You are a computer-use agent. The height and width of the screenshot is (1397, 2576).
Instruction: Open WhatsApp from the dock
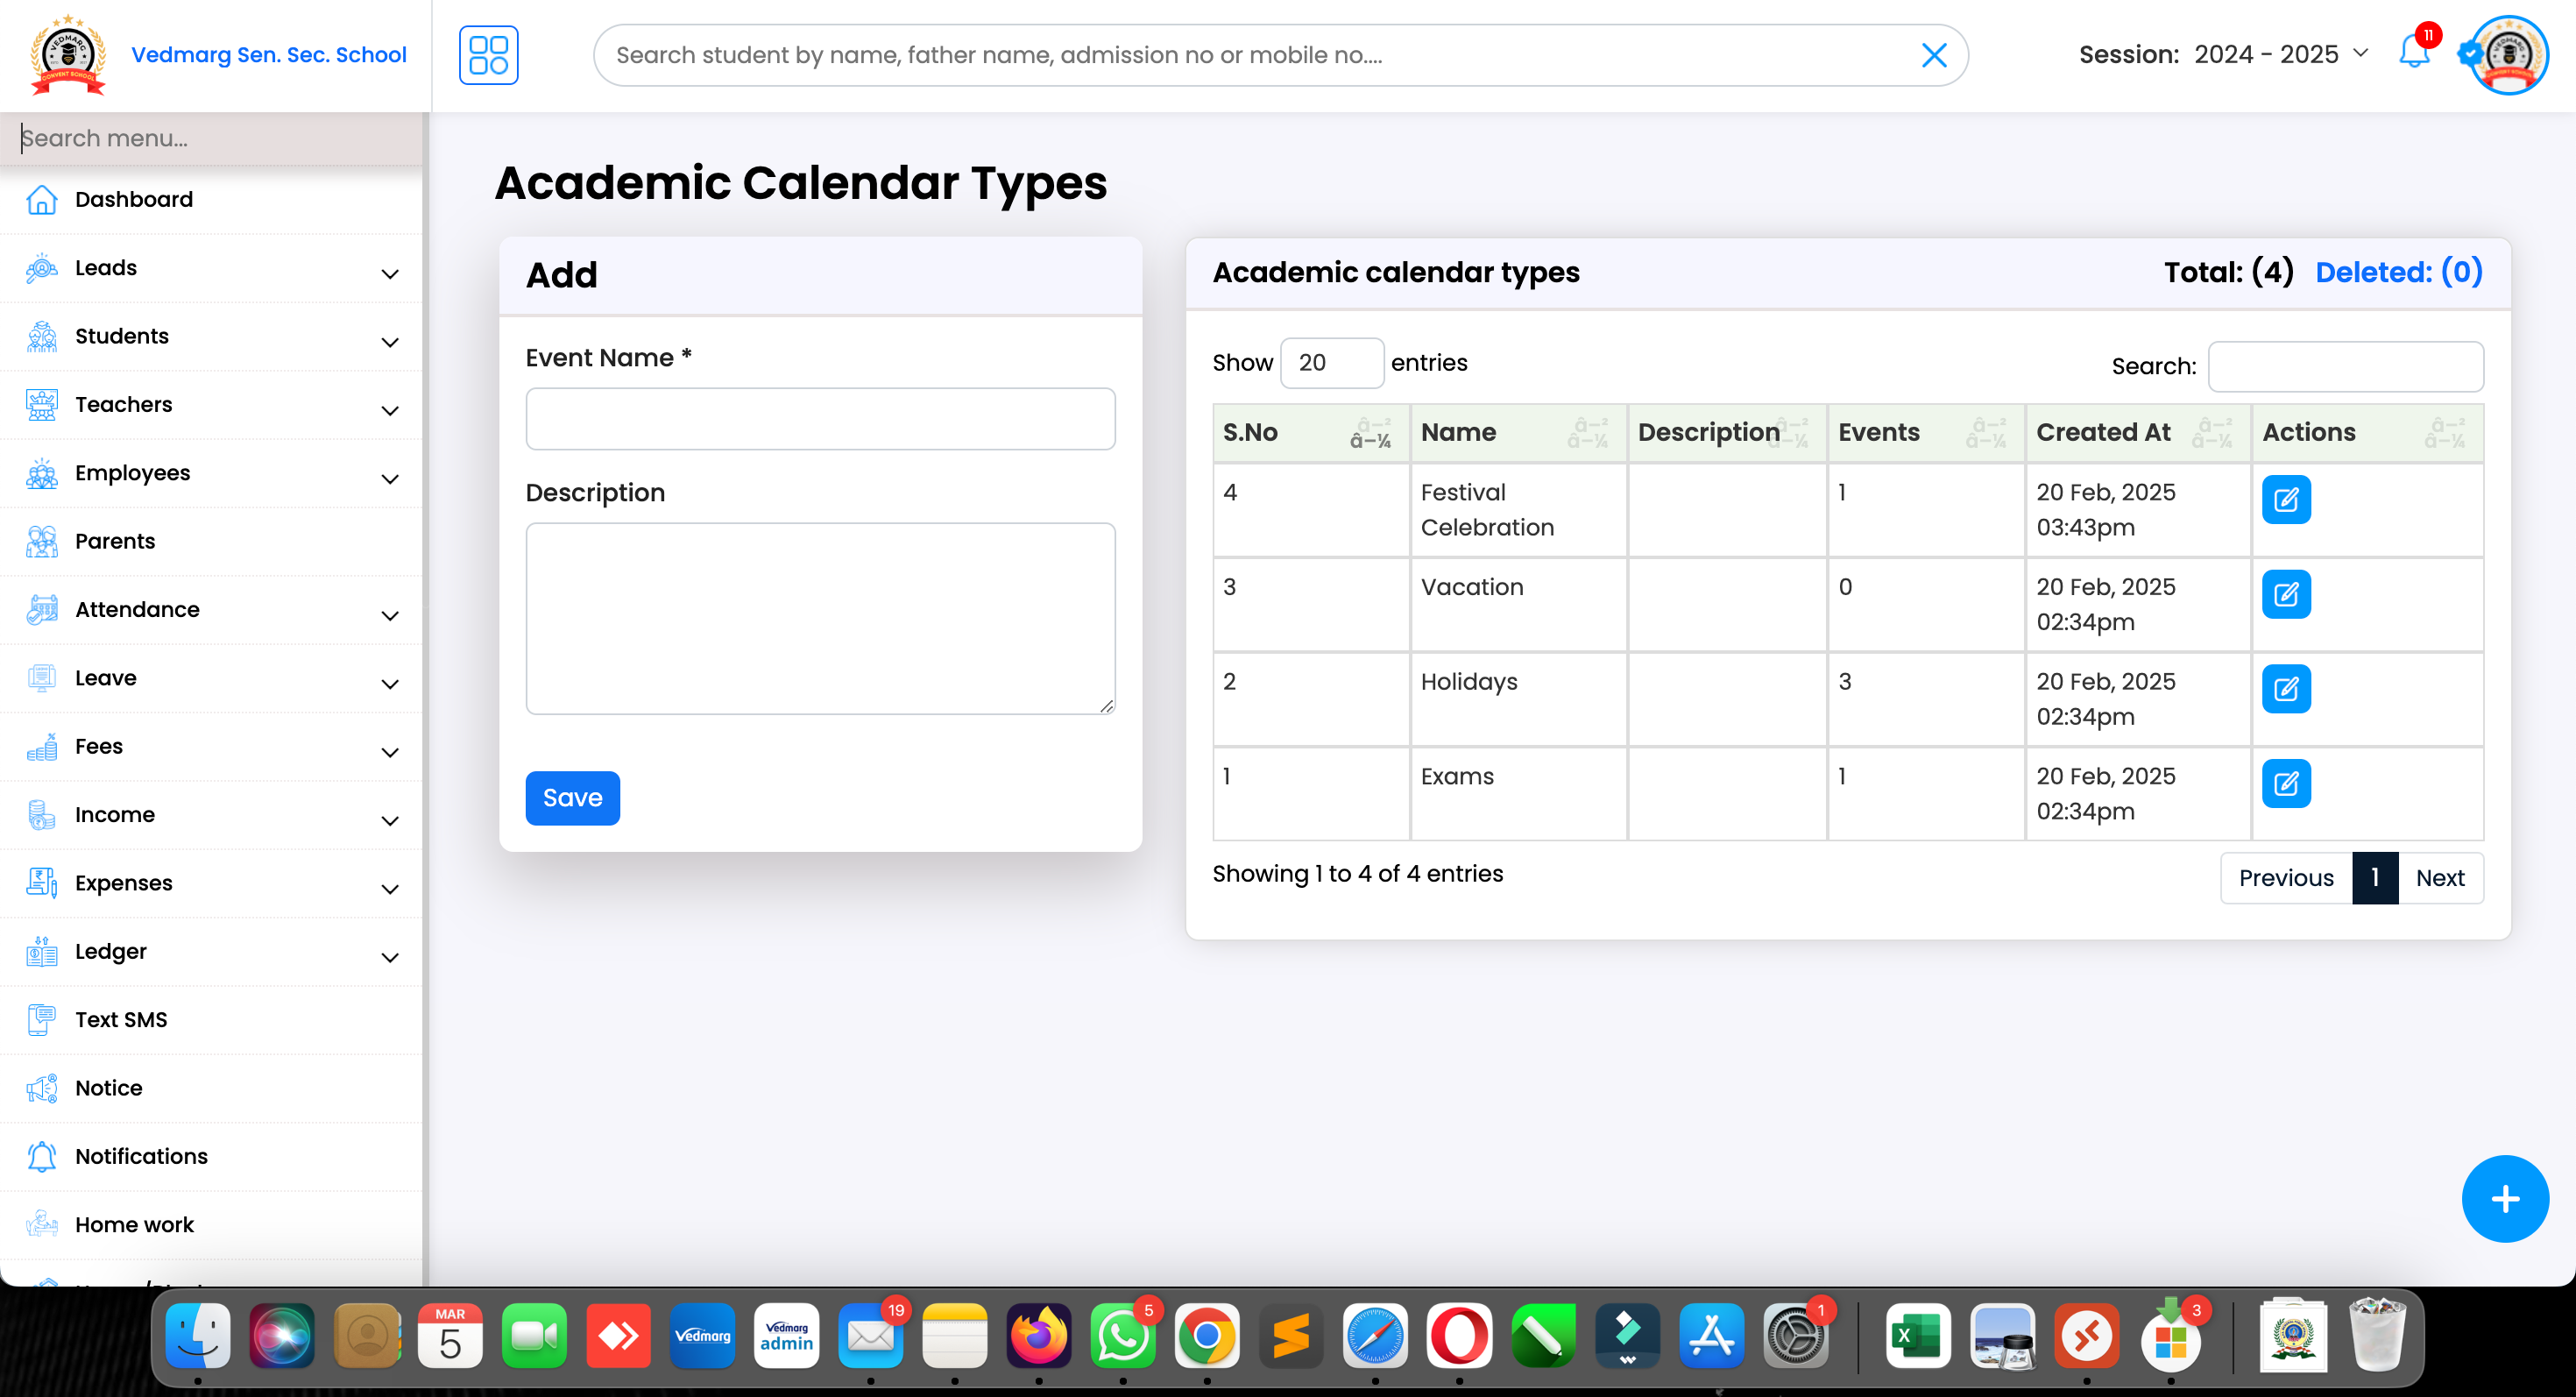[1123, 1335]
